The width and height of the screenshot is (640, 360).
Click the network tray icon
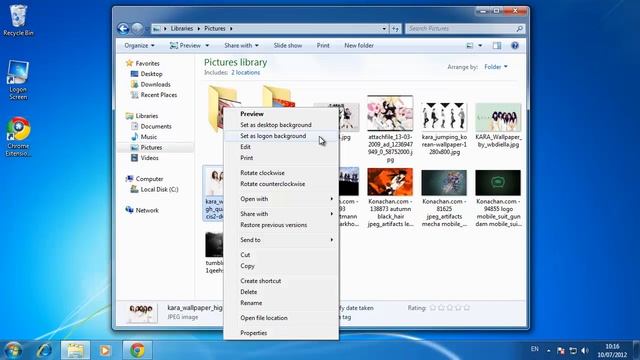point(573,350)
